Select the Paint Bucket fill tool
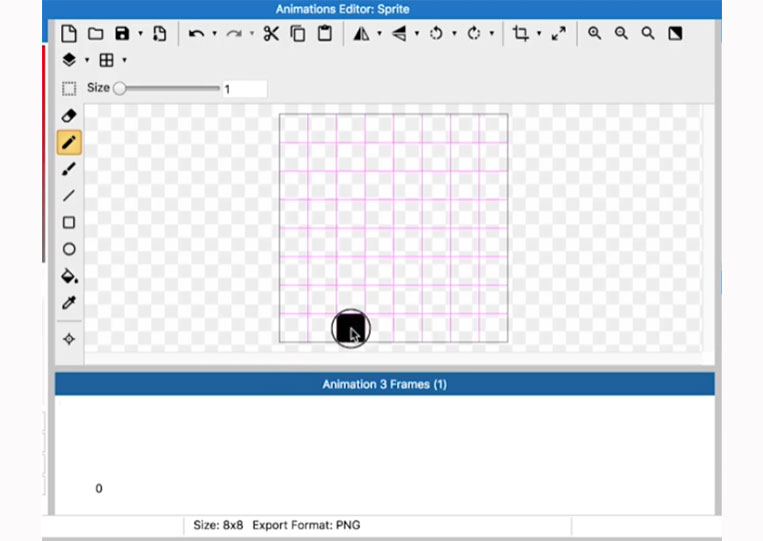The image size is (763, 541). [69, 276]
